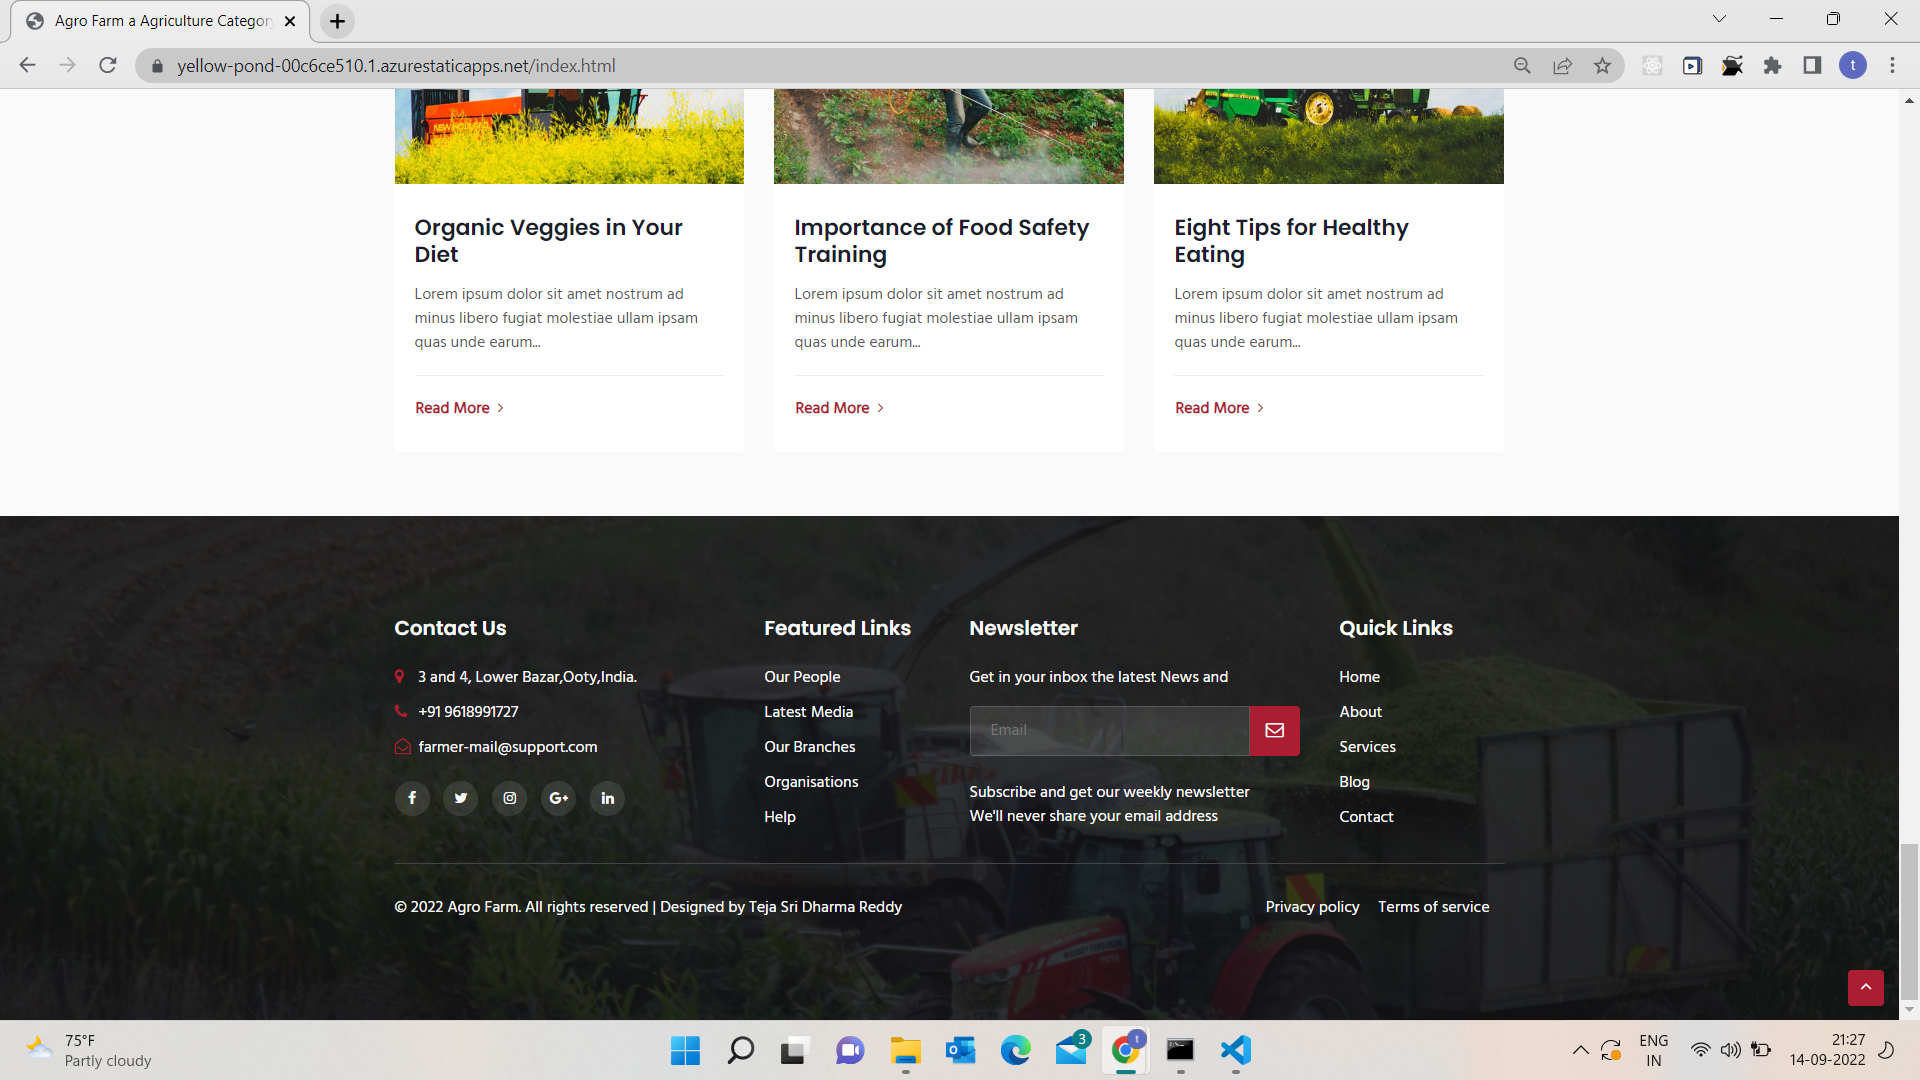Select the Agro Farm browser tab
This screenshot has height=1080, width=1920.
tap(162, 21)
